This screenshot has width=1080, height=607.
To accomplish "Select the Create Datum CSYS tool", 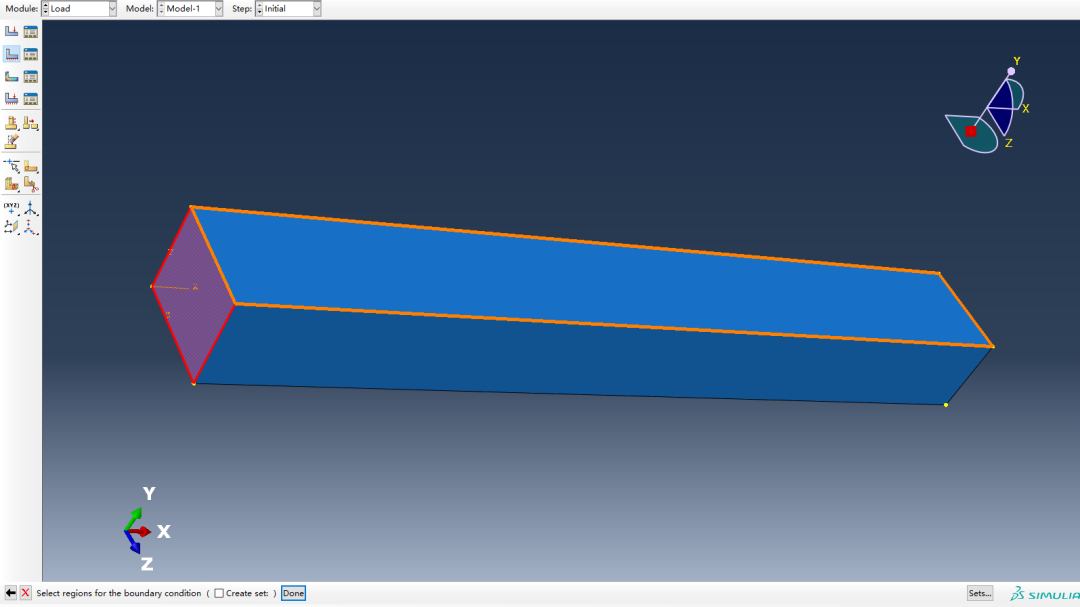I will [30, 227].
